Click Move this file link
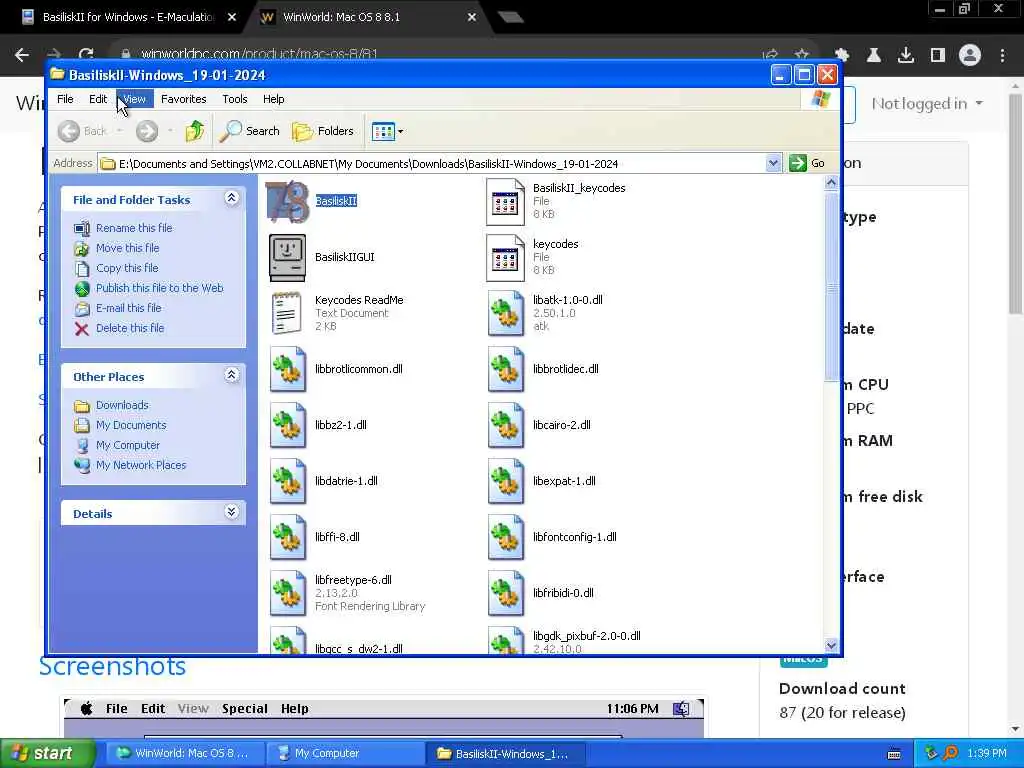The image size is (1024, 768). 127,248
